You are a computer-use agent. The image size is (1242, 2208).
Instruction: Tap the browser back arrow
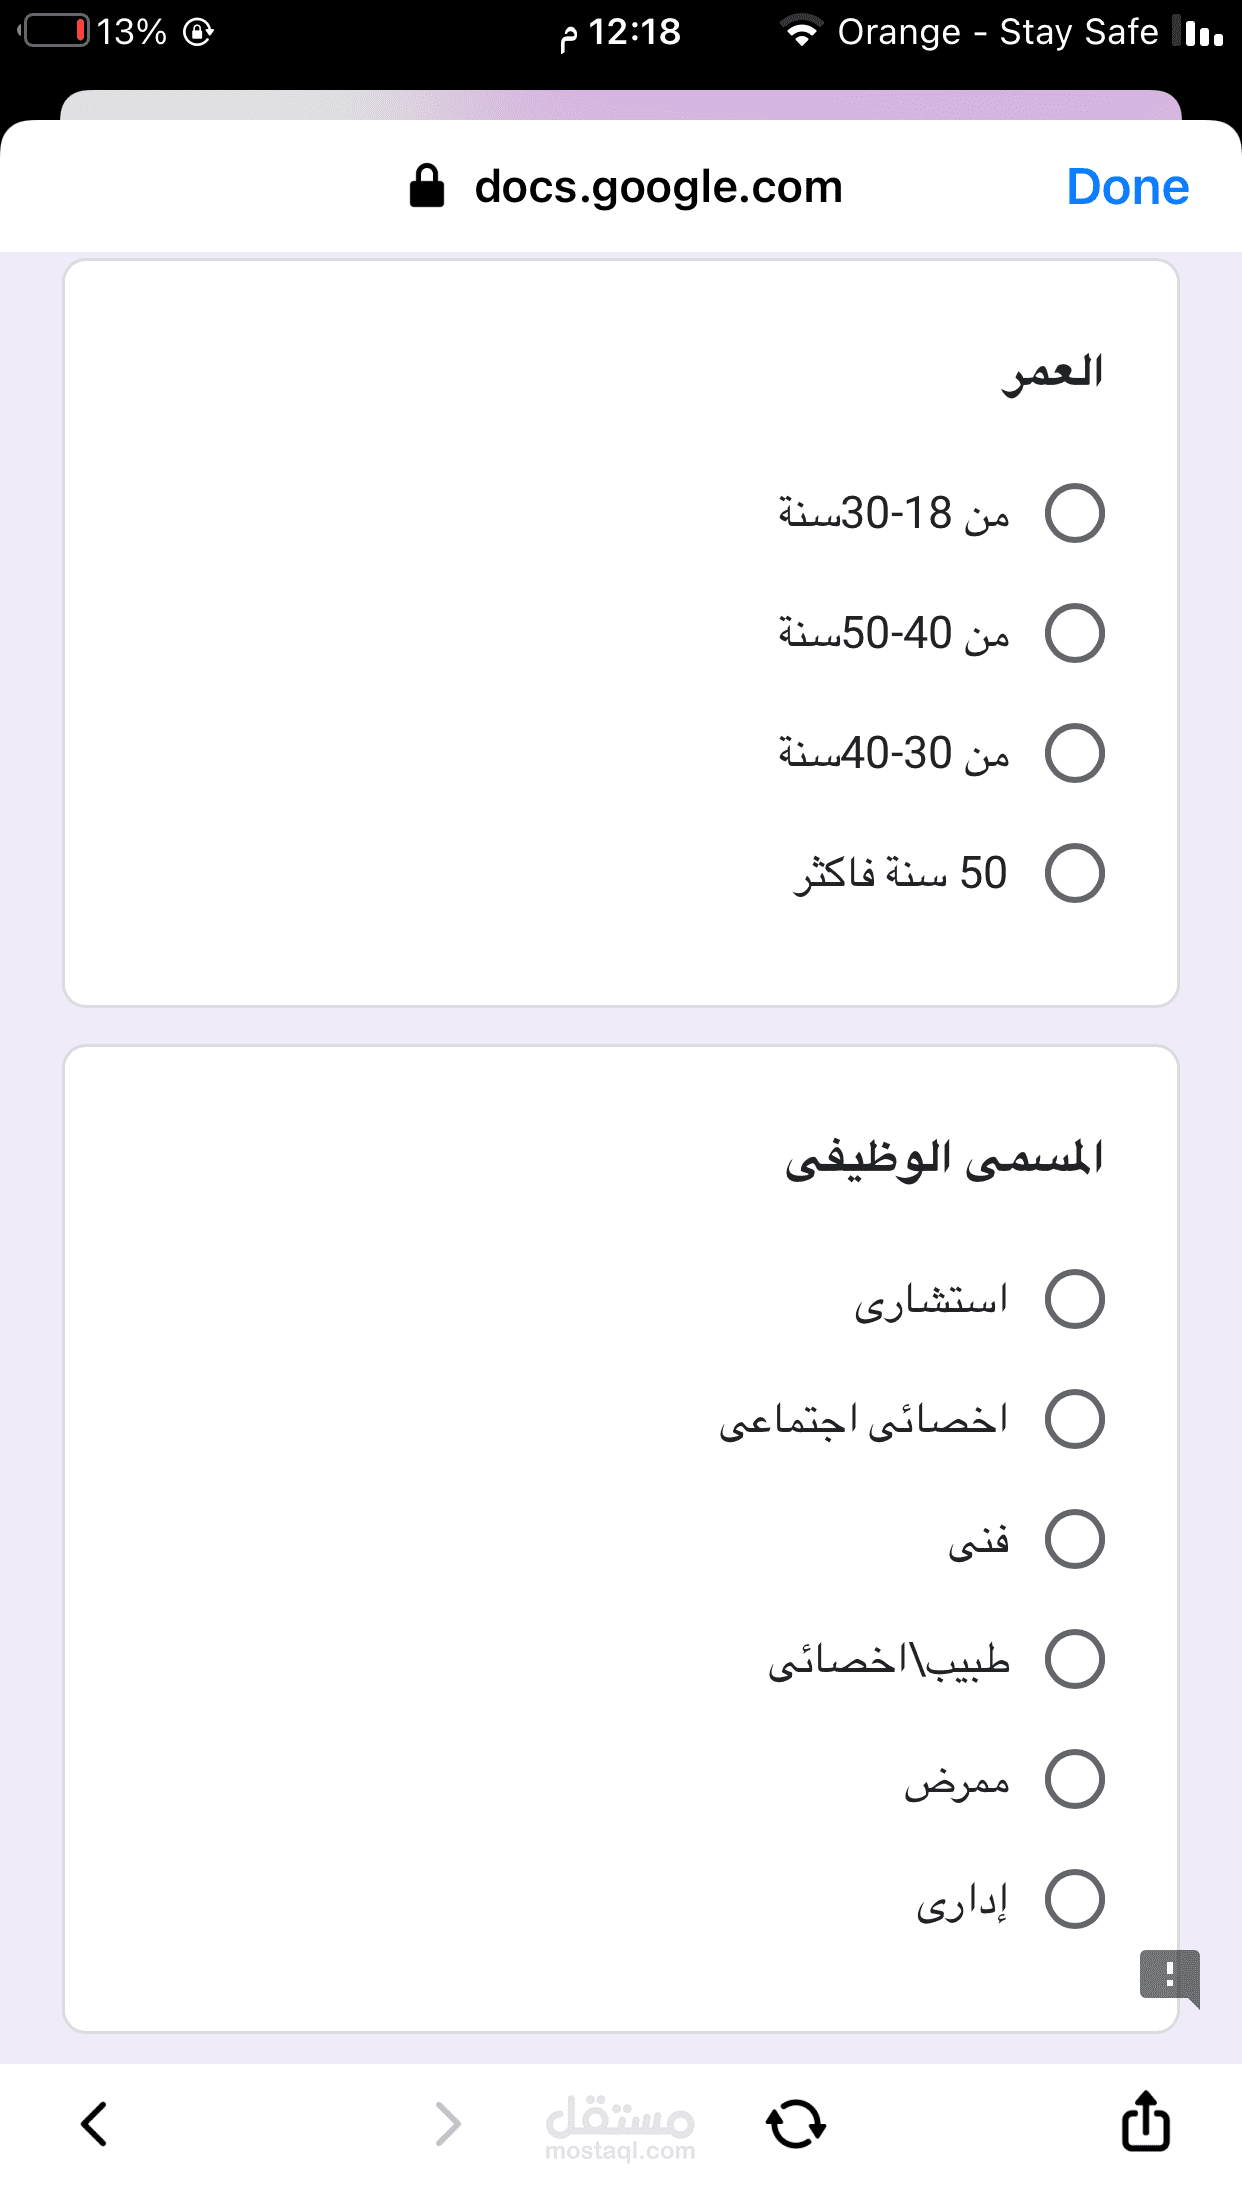pos(95,2124)
